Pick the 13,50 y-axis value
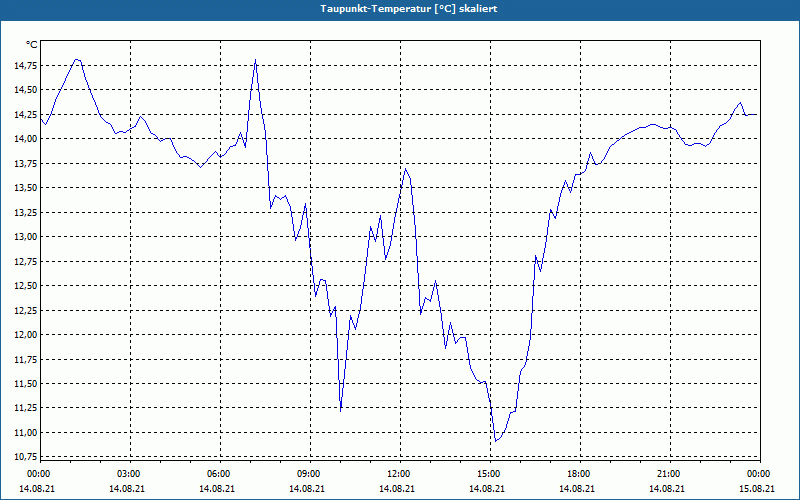 [x=25, y=188]
